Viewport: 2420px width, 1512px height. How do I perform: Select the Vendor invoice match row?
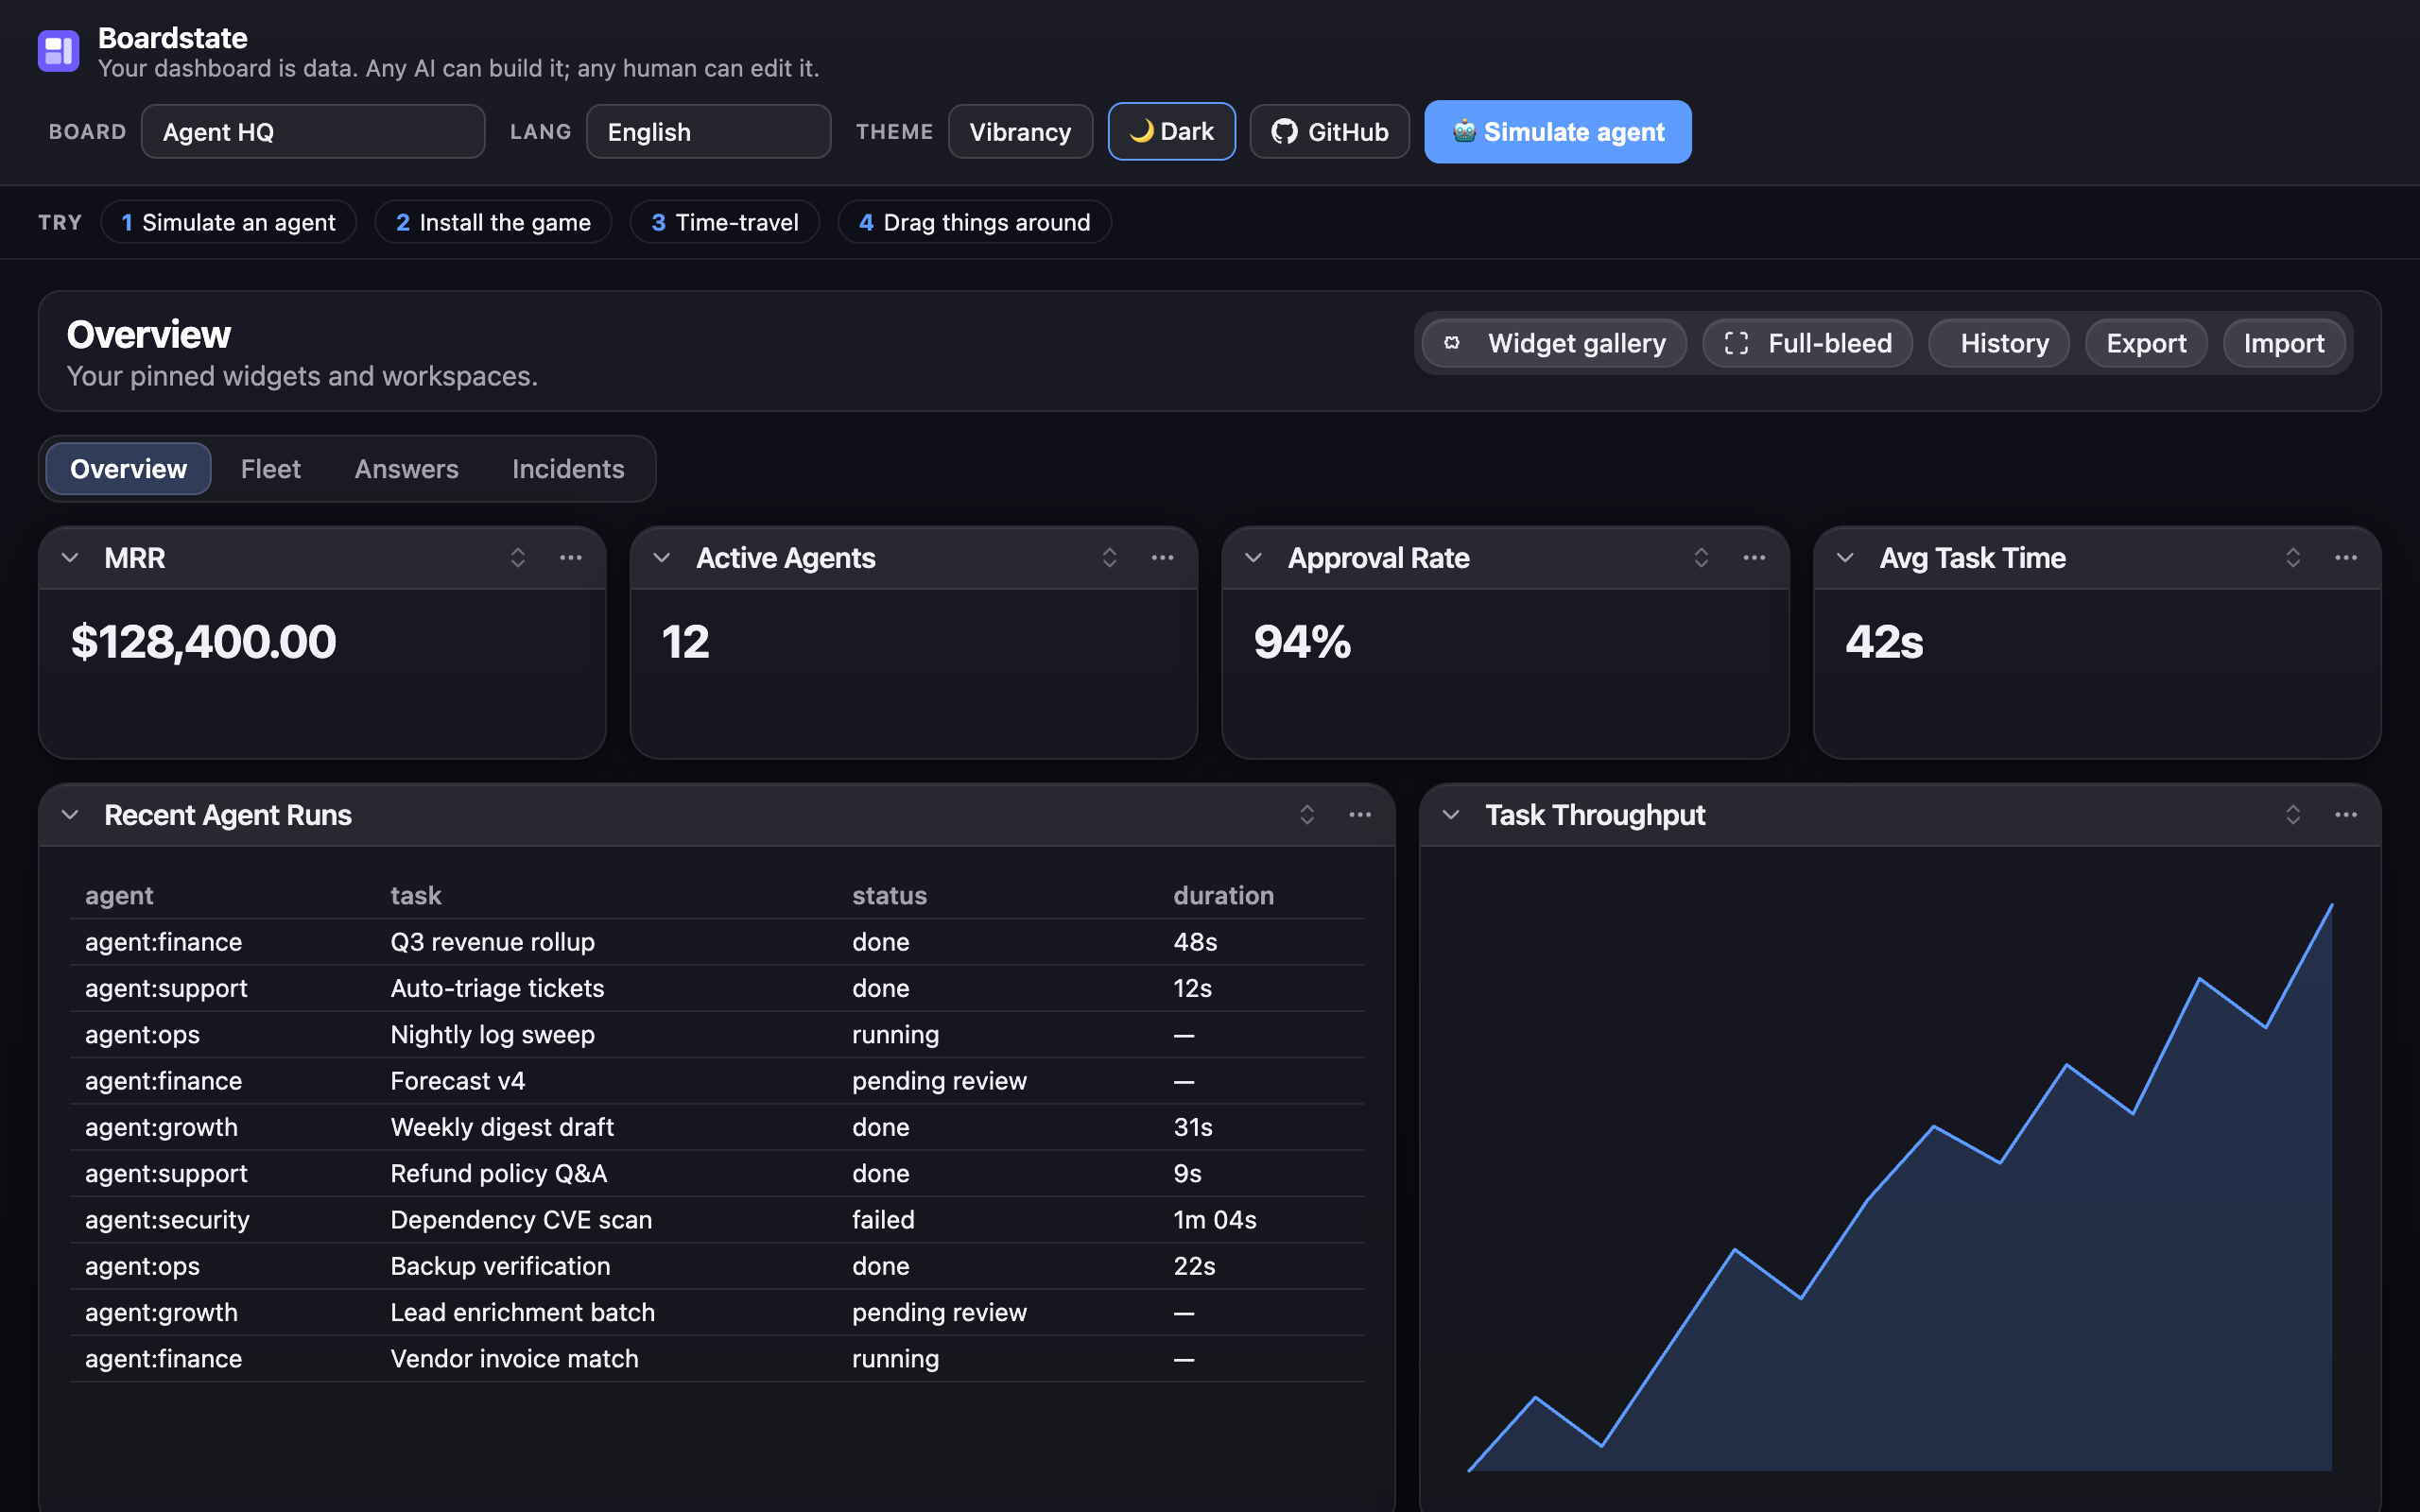(717, 1359)
